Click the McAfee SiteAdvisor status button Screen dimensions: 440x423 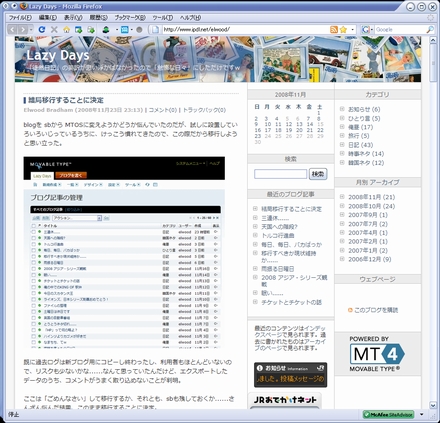click(389, 415)
